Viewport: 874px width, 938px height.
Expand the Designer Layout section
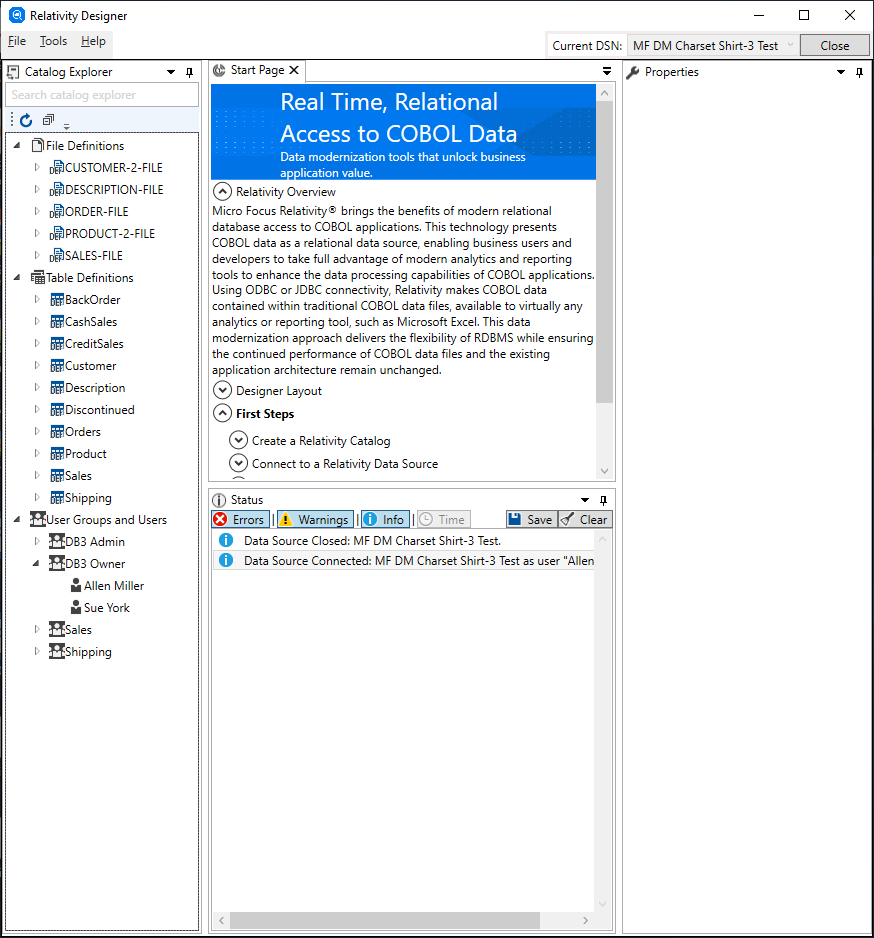click(223, 390)
